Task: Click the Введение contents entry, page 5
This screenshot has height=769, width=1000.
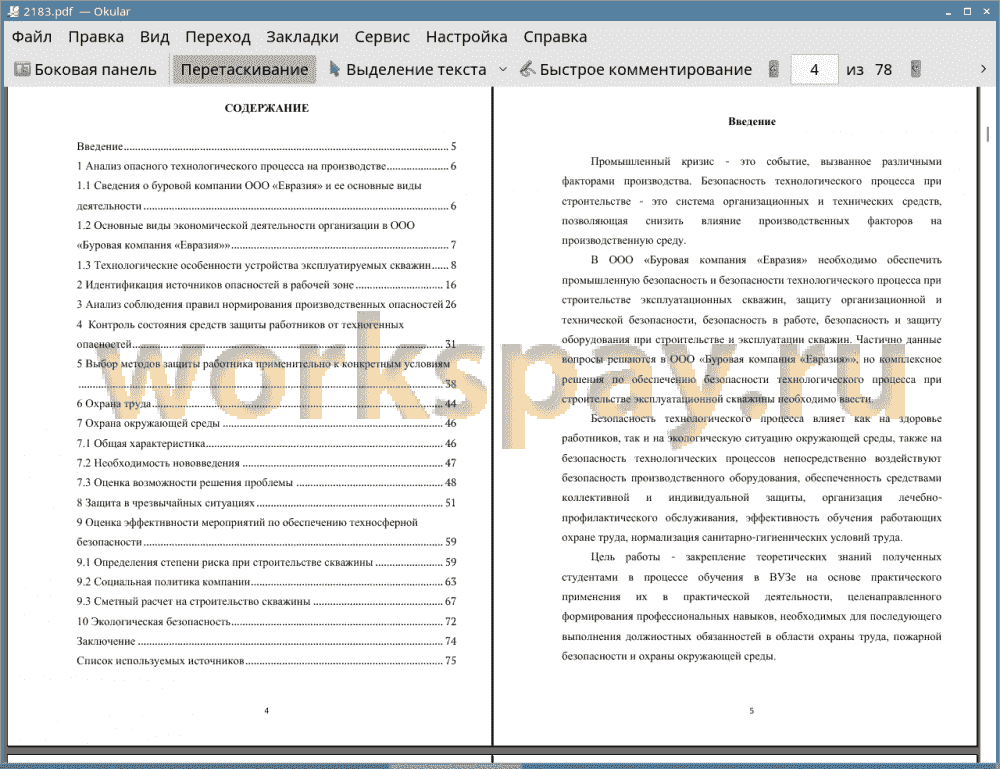Action: click(266, 147)
